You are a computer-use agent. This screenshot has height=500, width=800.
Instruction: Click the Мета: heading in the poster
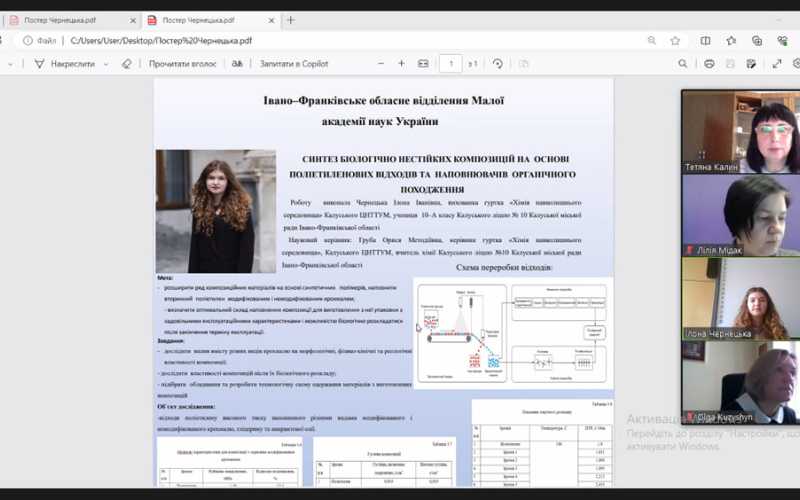[165, 278]
